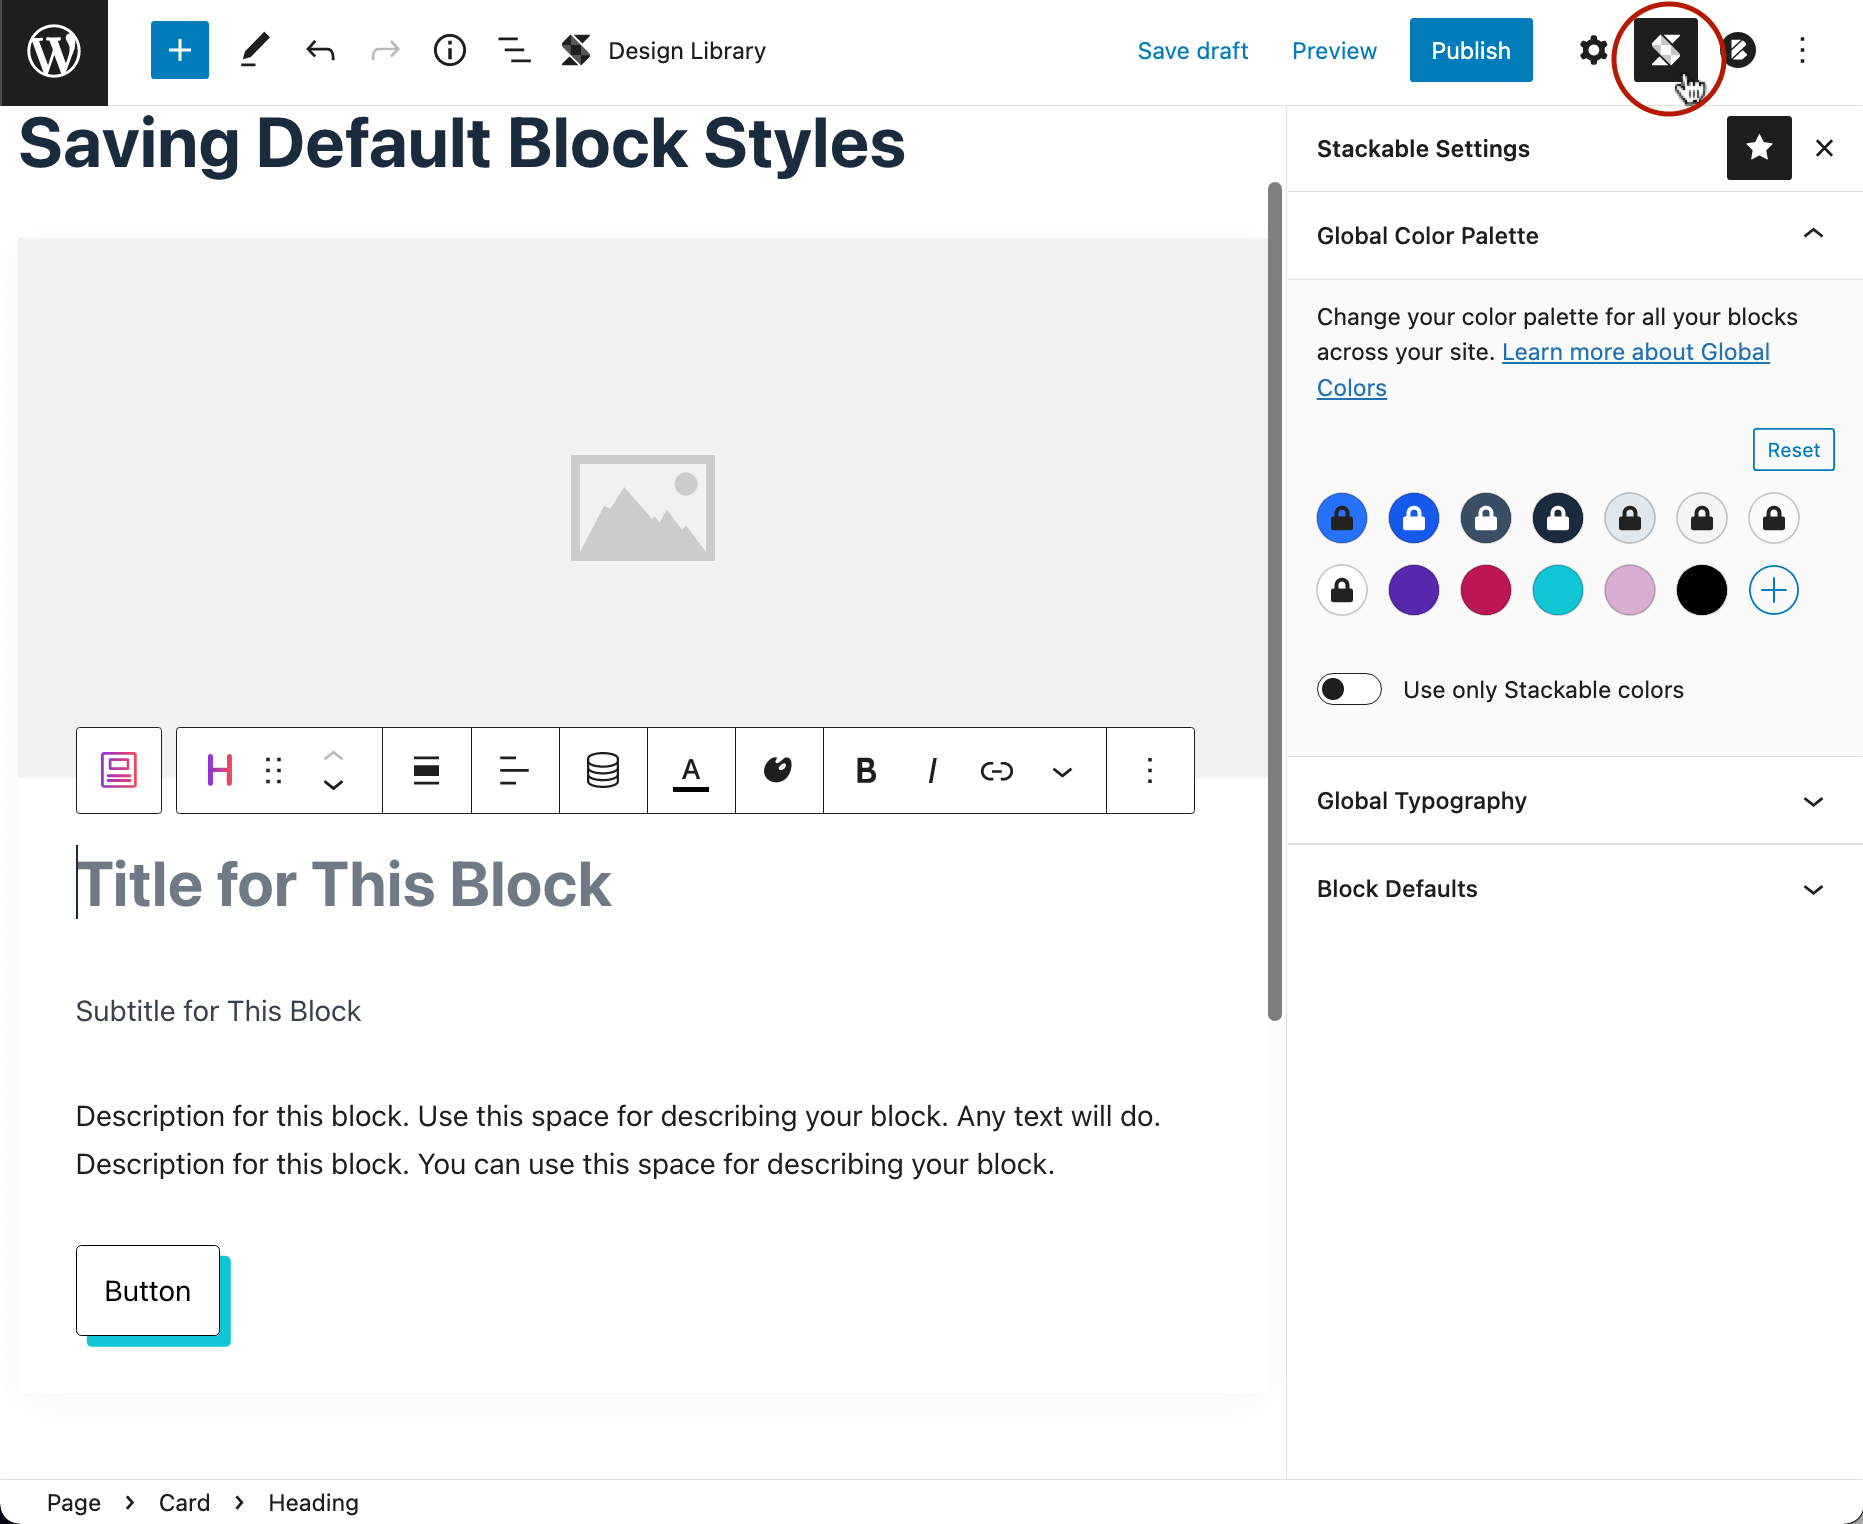The height and width of the screenshot is (1524, 1863).
Task: Reset the global color palette
Action: pos(1793,450)
